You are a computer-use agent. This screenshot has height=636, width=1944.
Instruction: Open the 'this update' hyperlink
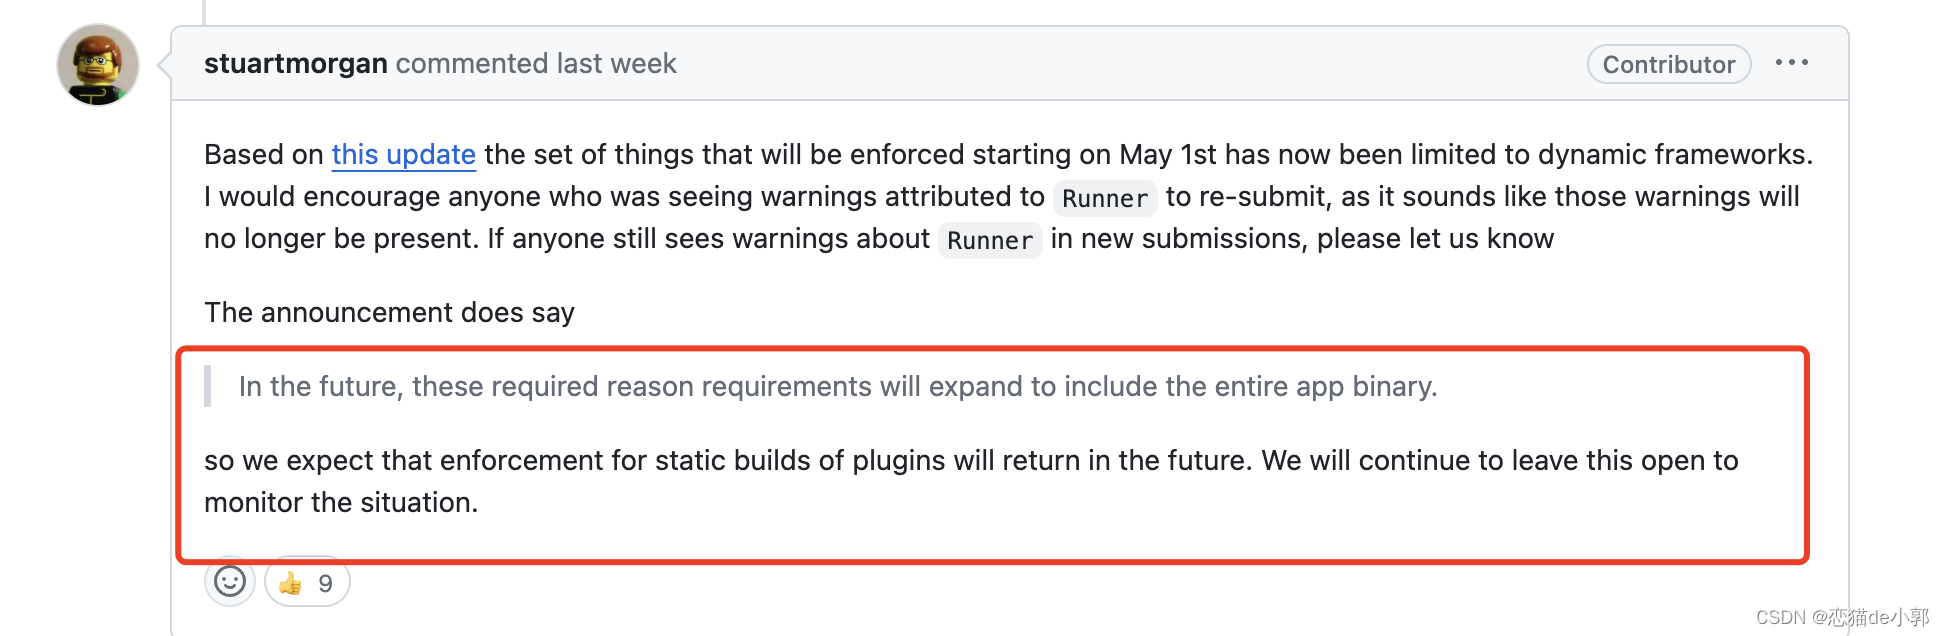[x=403, y=155]
